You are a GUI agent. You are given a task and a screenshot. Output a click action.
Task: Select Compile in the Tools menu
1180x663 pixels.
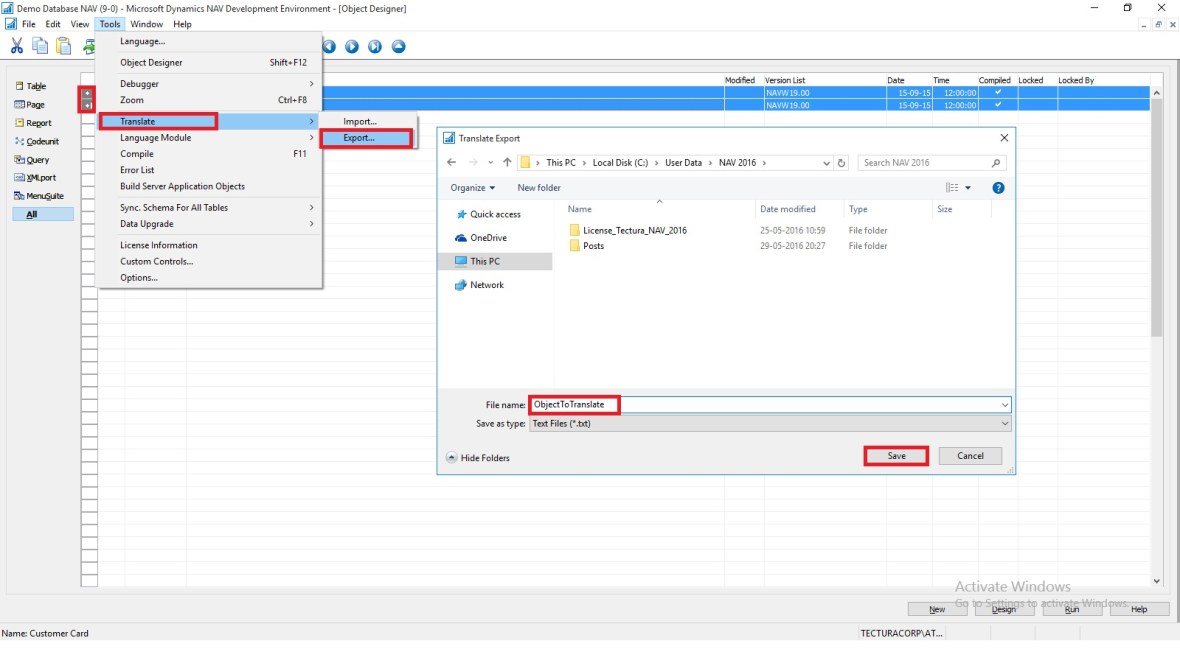137,154
